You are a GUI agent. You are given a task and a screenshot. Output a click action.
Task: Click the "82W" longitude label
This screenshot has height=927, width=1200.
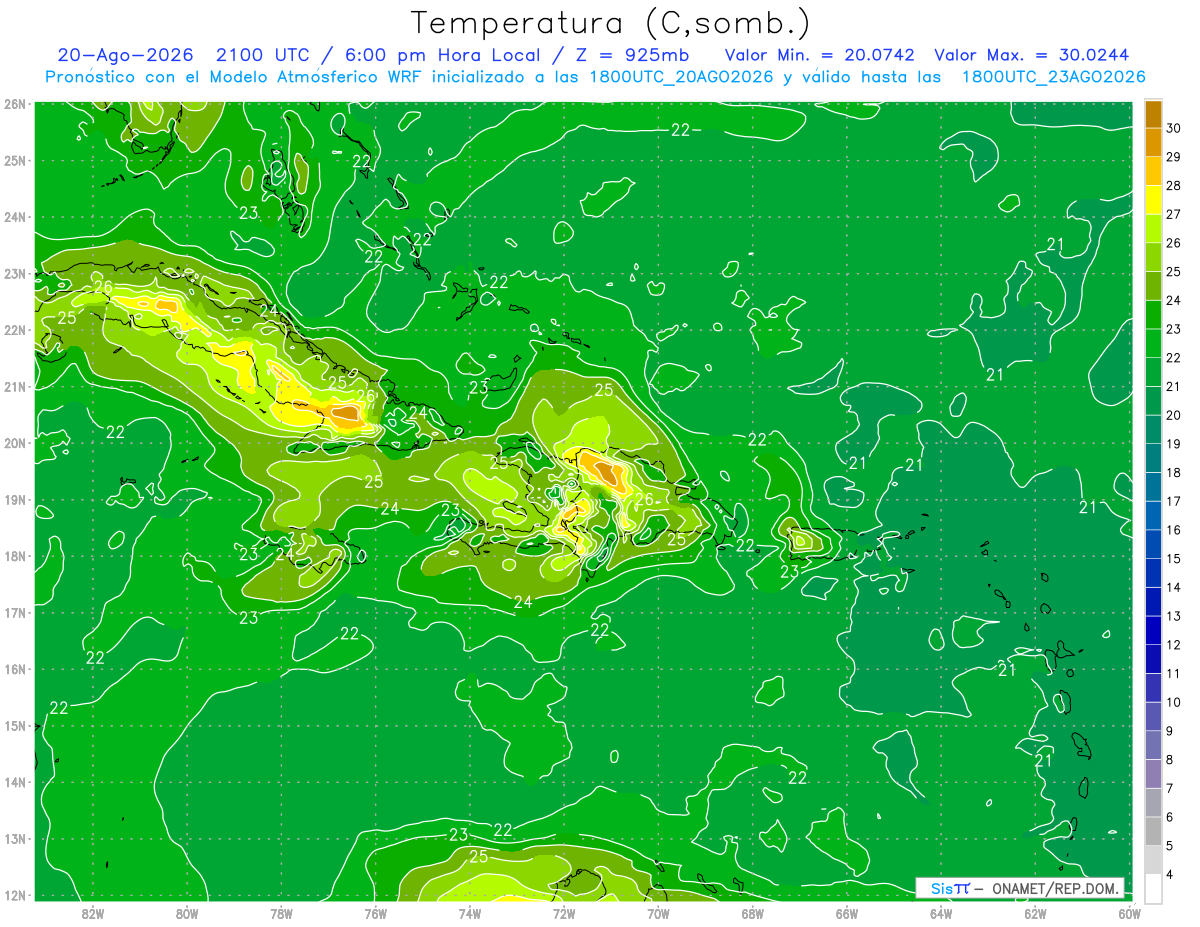pos(93,913)
